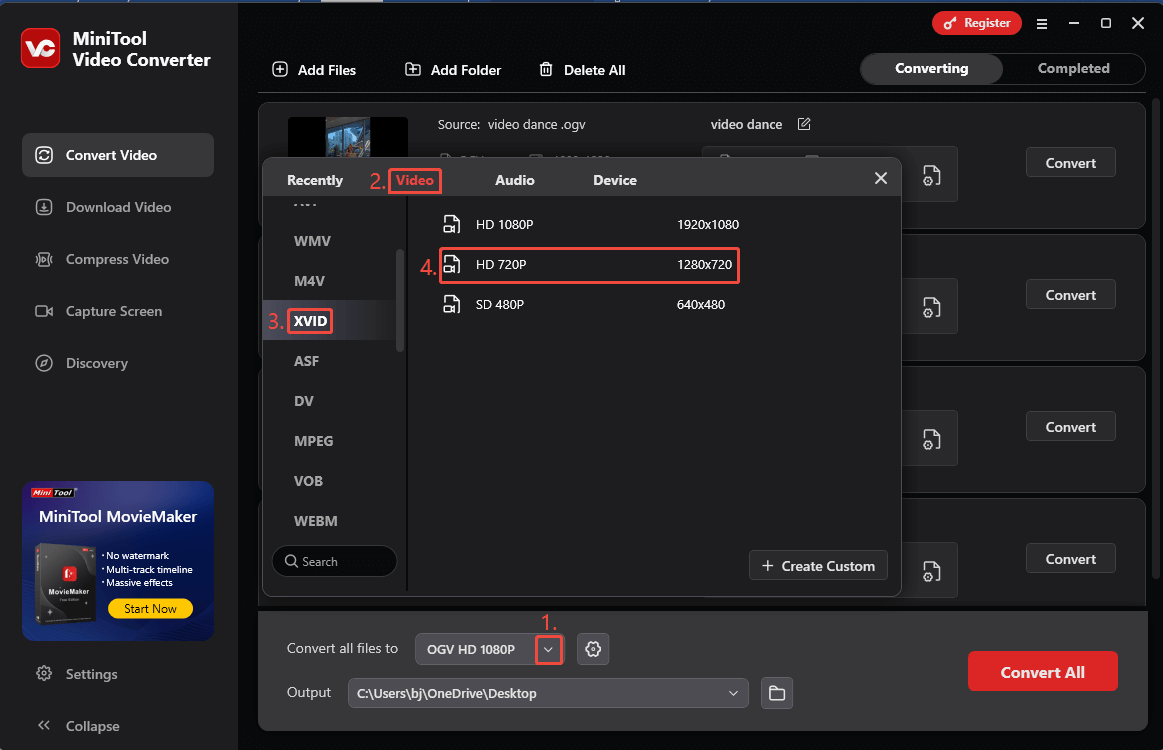Screen dimensions: 1163x750
Task: Open format settings icon for fourth file
Action: coord(932,571)
